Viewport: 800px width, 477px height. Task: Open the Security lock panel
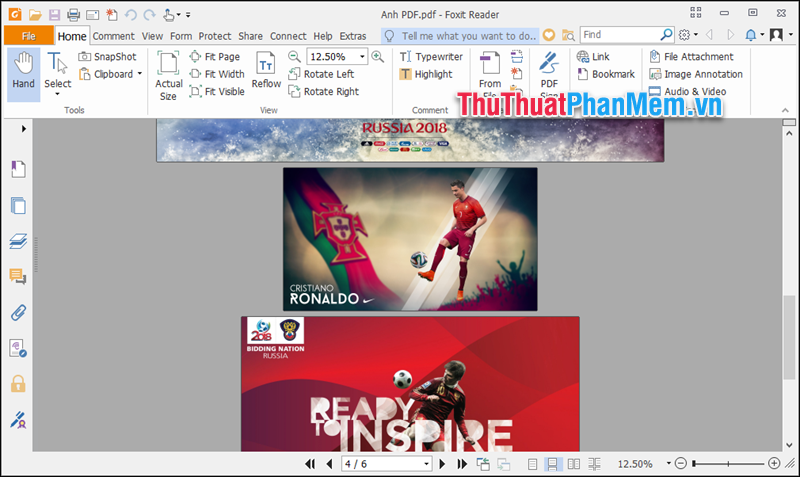tap(18, 383)
